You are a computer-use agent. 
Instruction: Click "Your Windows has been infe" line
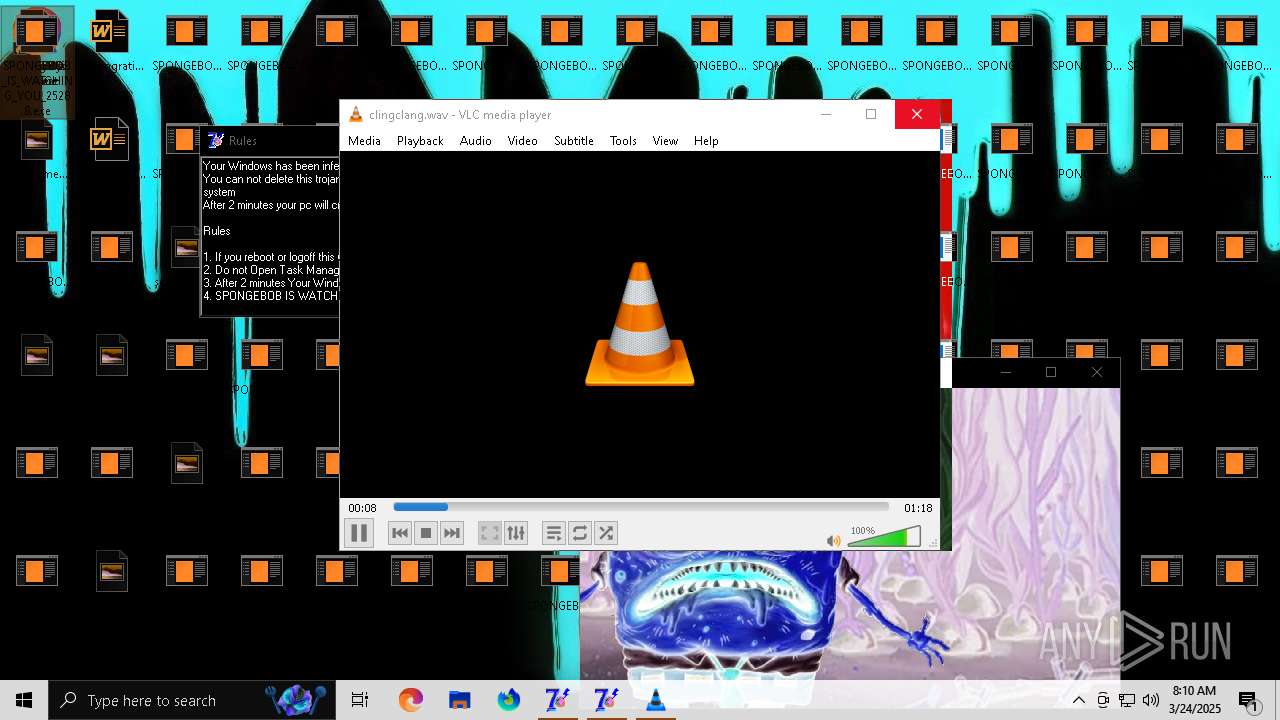[x=271, y=166]
